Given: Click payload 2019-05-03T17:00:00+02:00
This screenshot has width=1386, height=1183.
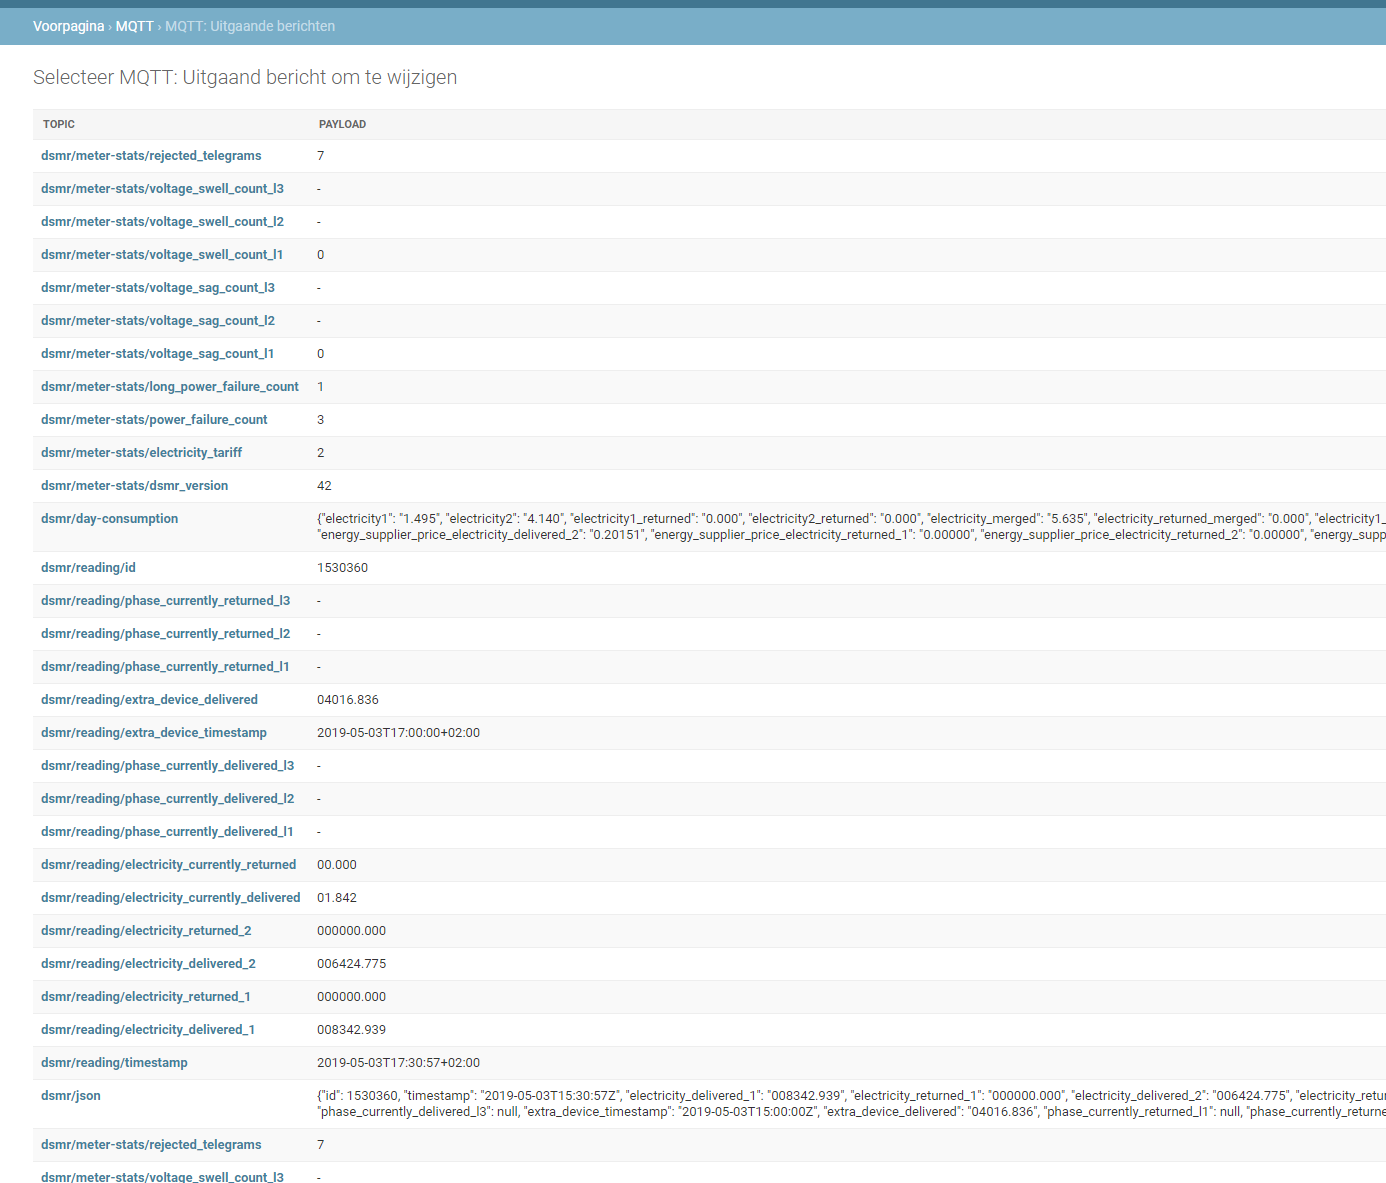Looking at the screenshot, I should point(398,733).
